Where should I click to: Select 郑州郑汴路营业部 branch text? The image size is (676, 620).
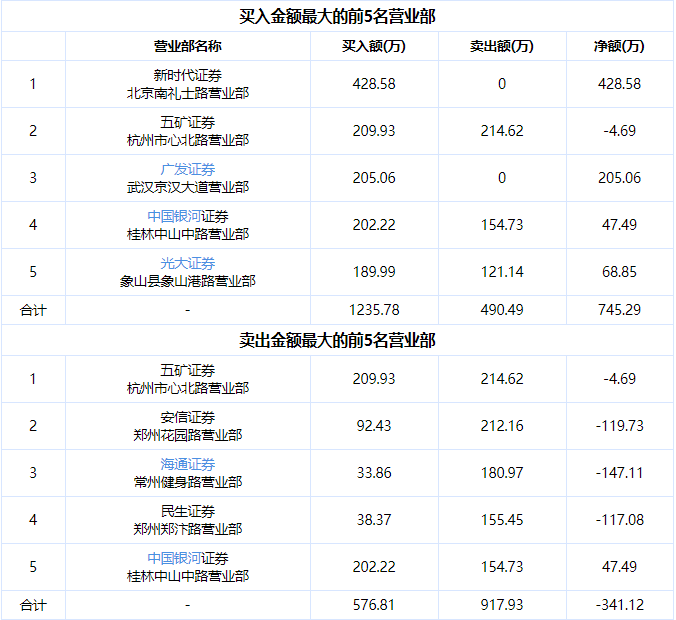point(188,529)
